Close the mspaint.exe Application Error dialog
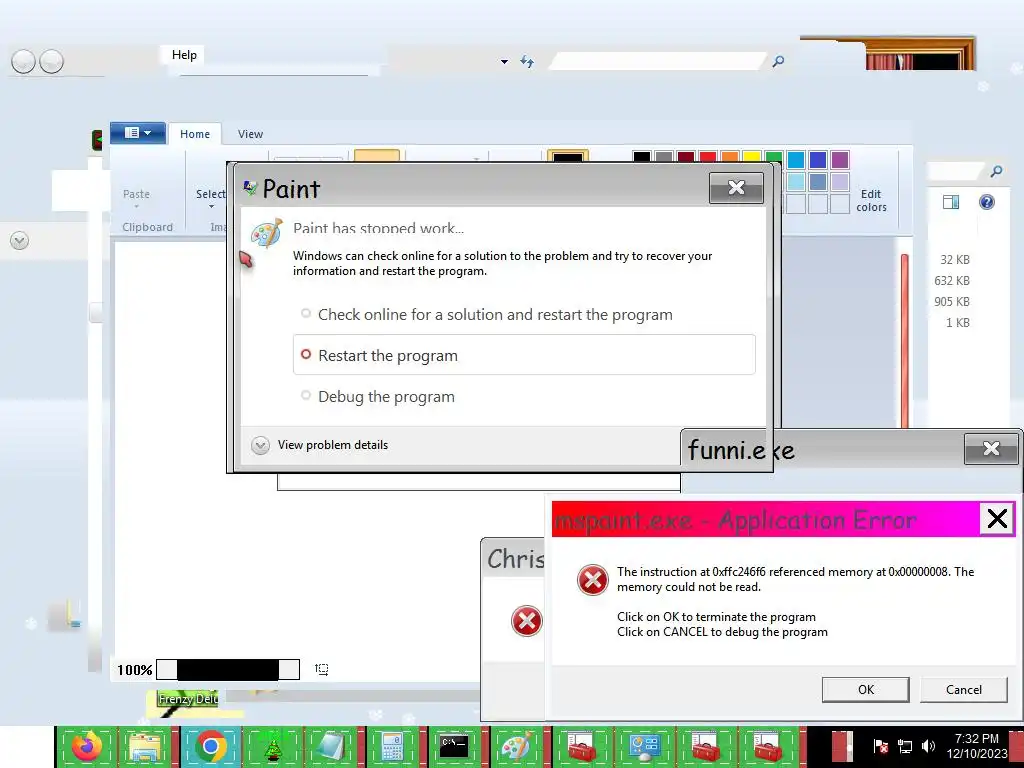Viewport: 1024px width, 768px height. (997, 519)
